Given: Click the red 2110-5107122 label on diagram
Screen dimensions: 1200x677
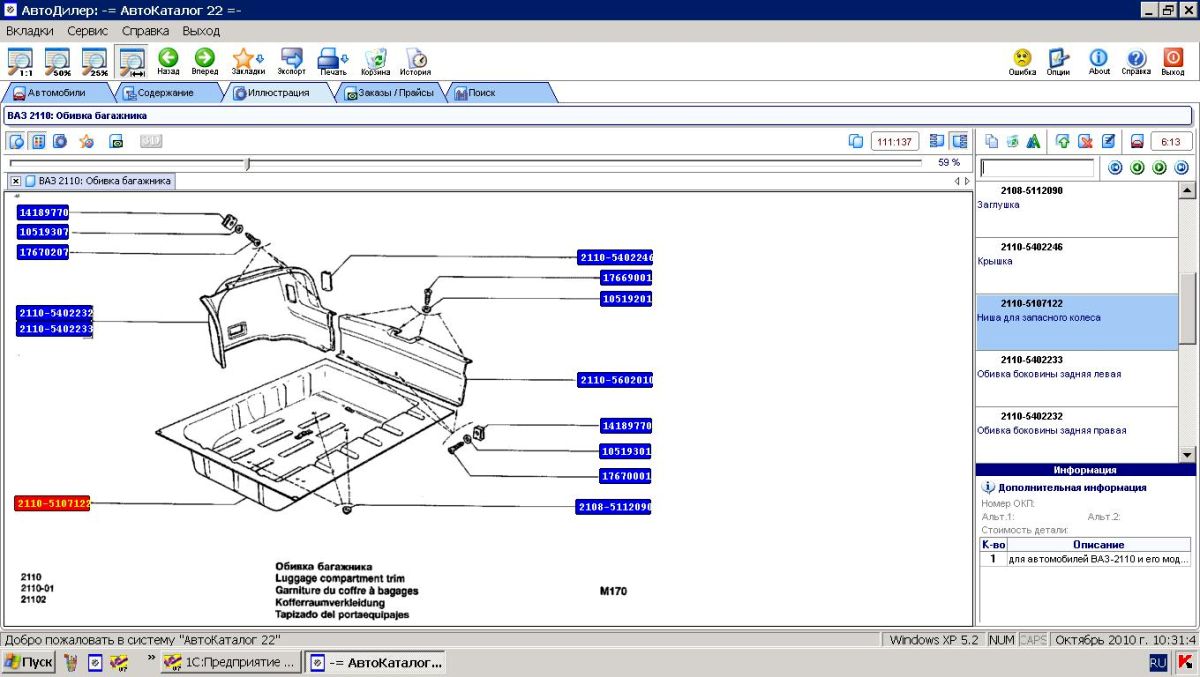Looking at the screenshot, I should (52, 504).
